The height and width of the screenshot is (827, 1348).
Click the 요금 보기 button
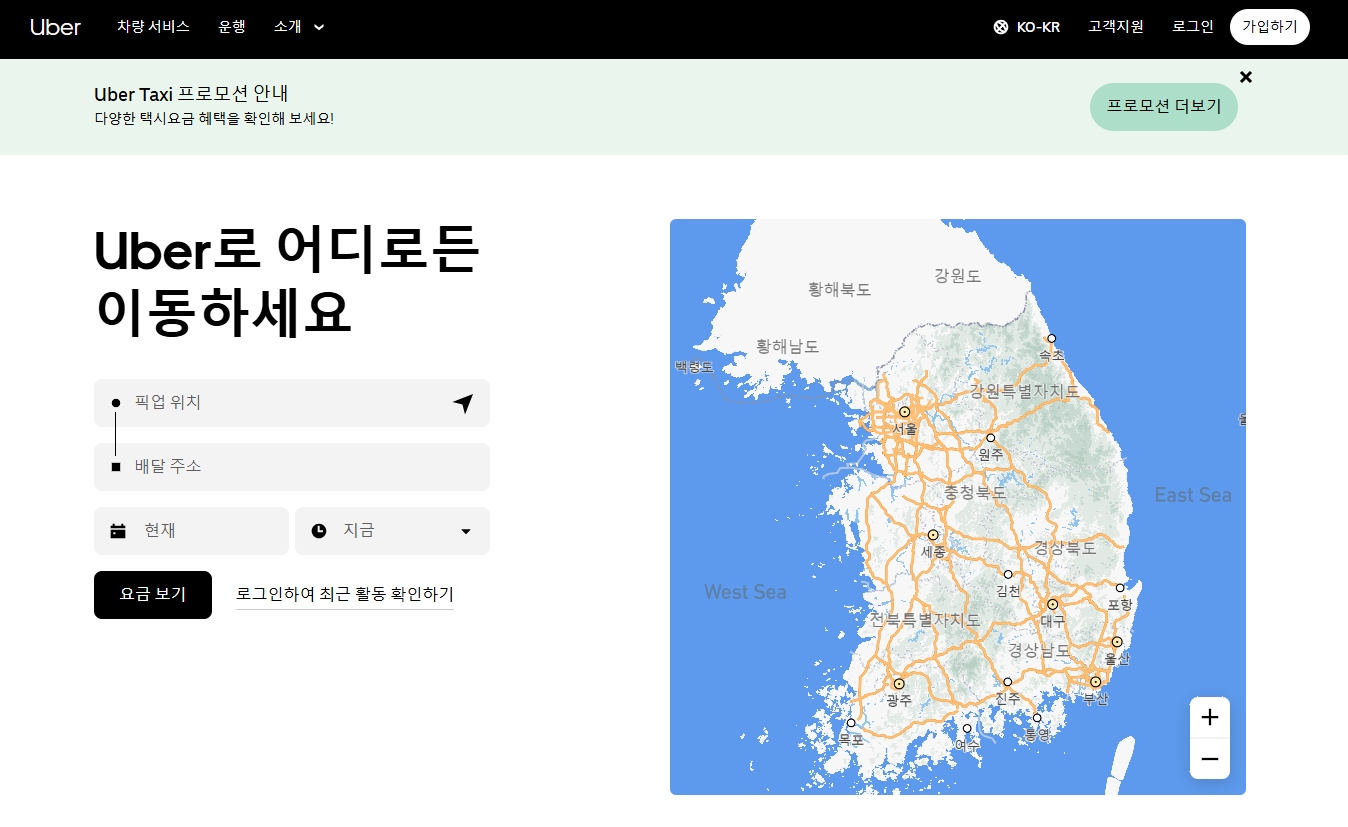pos(153,595)
